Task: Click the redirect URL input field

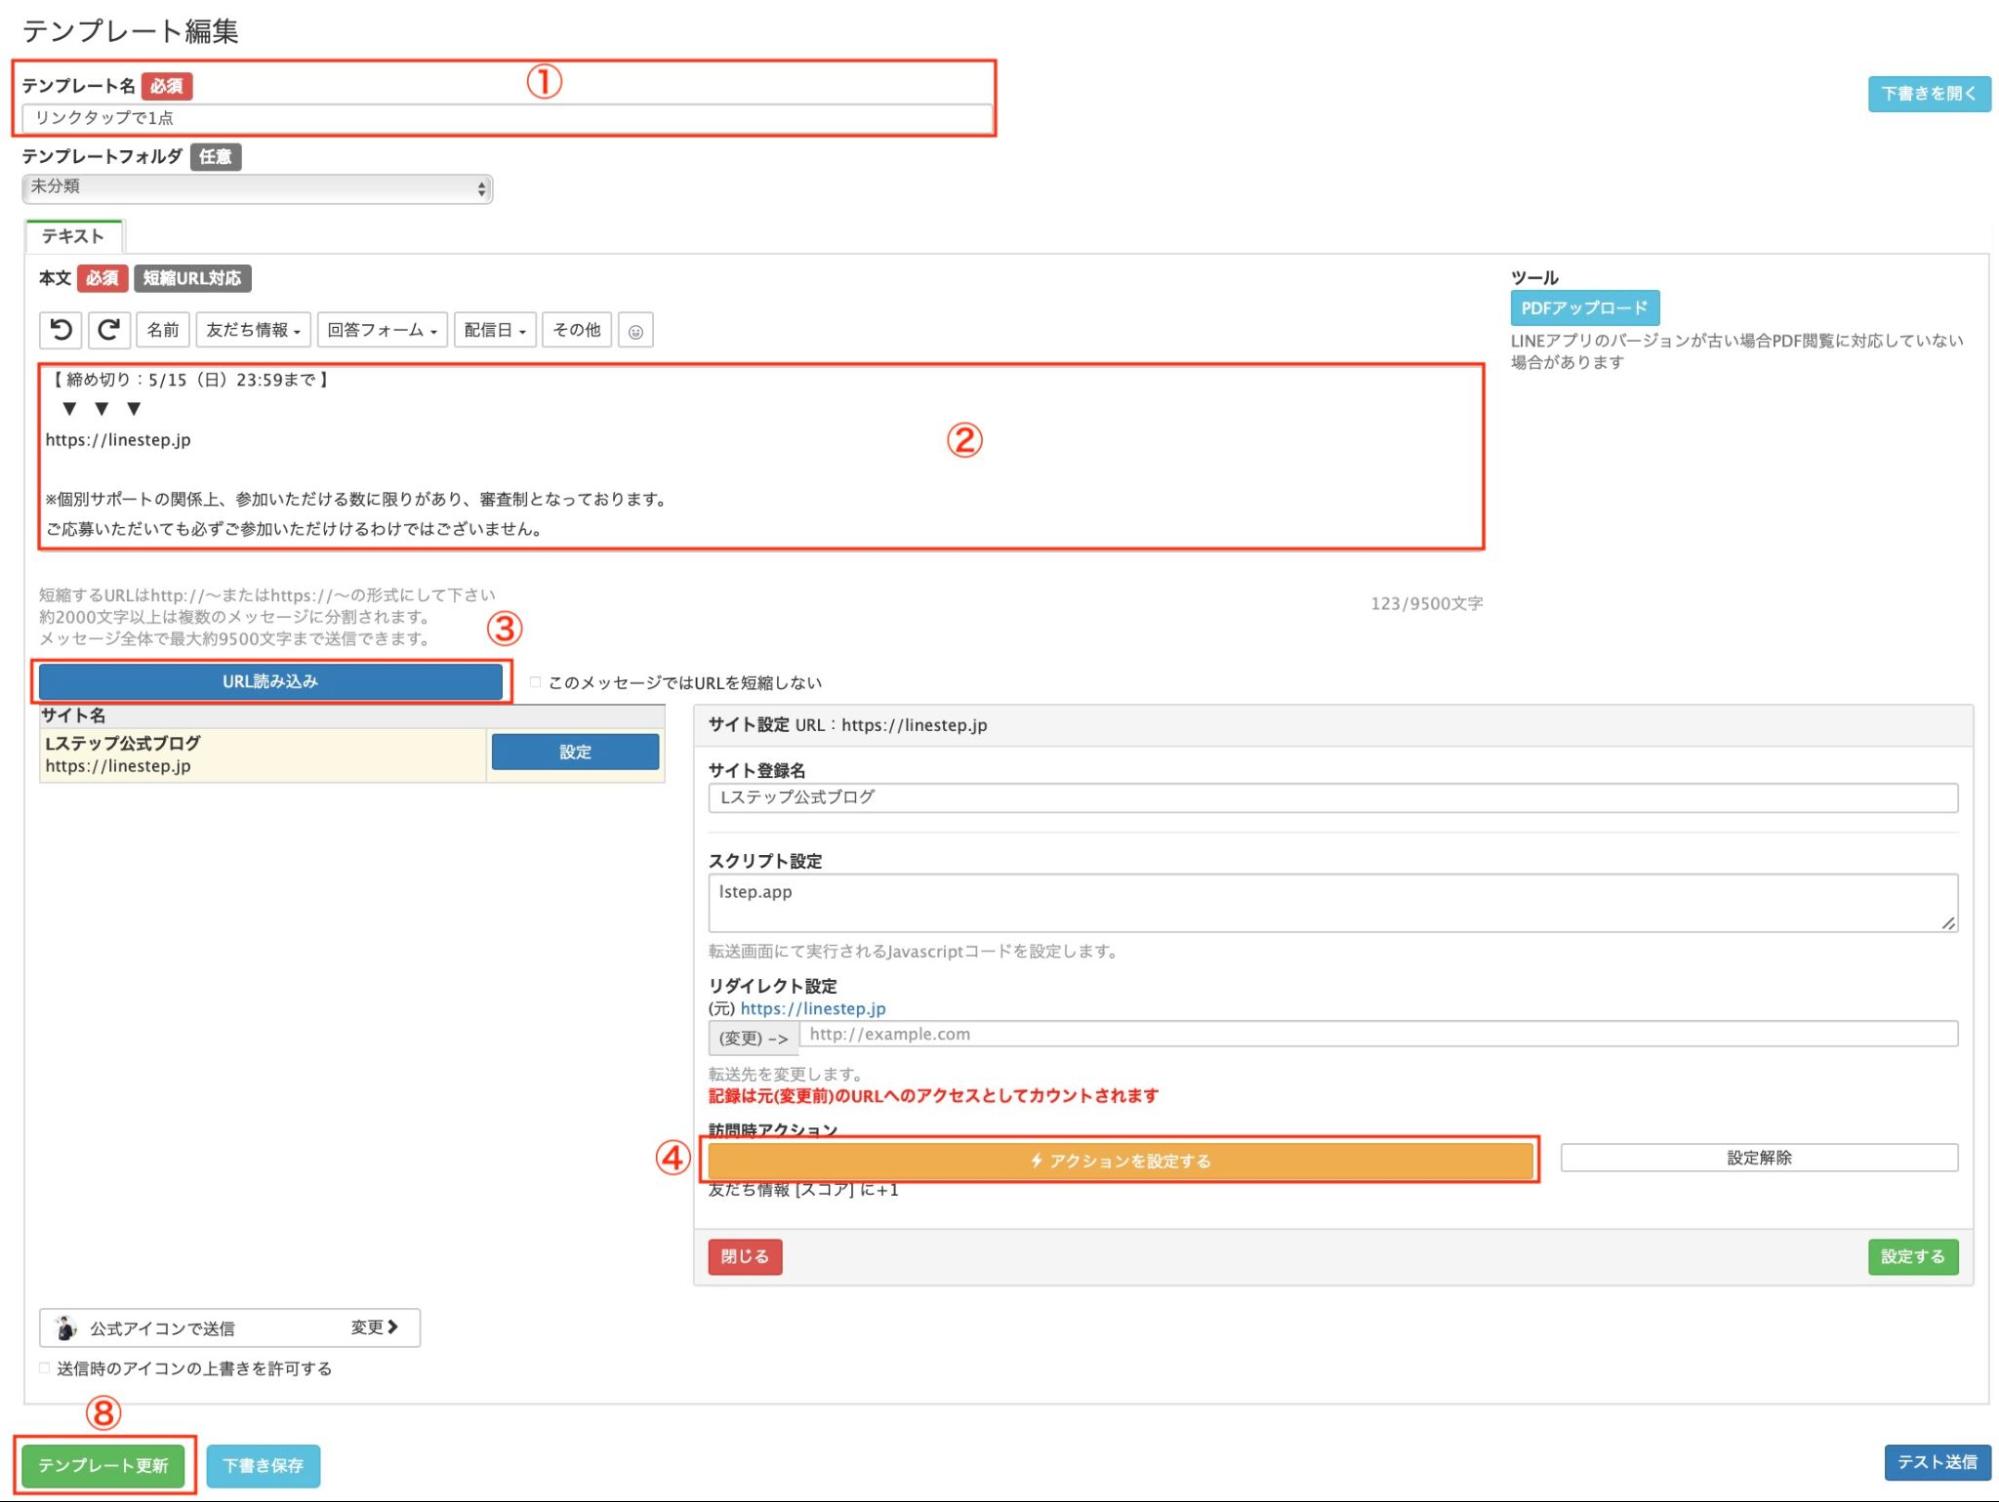Action: click(1377, 1034)
